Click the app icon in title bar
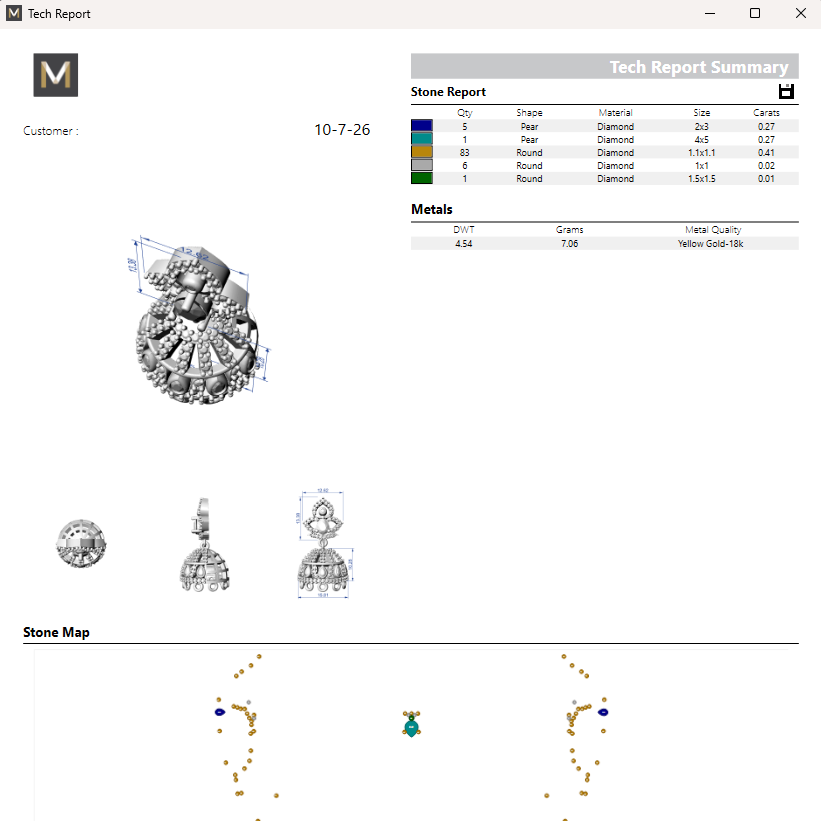This screenshot has width=821, height=821. click(14, 13)
